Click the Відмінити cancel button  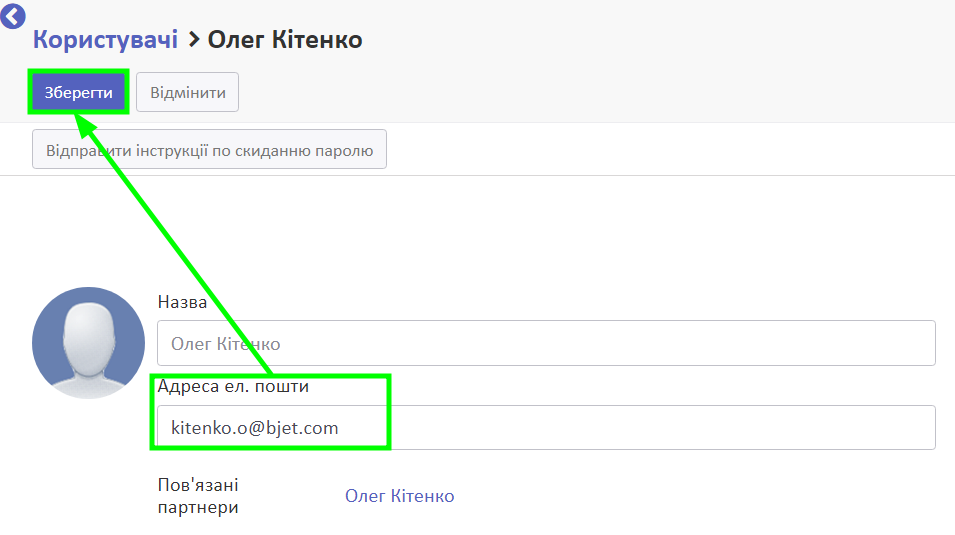click(188, 93)
